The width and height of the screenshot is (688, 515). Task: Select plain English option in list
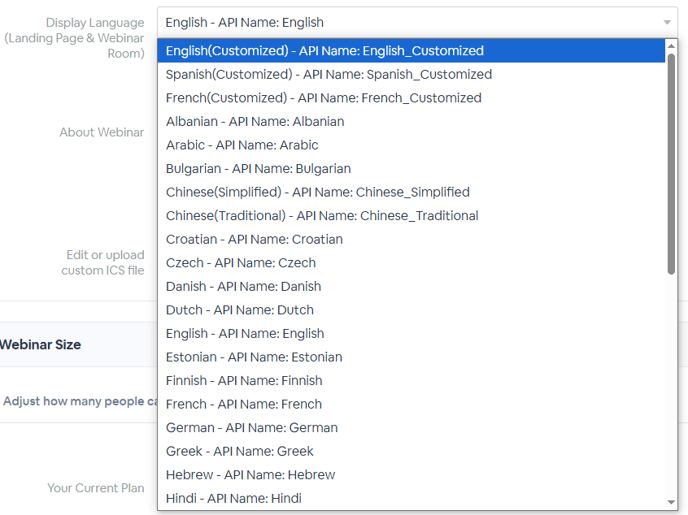click(411, 333)
